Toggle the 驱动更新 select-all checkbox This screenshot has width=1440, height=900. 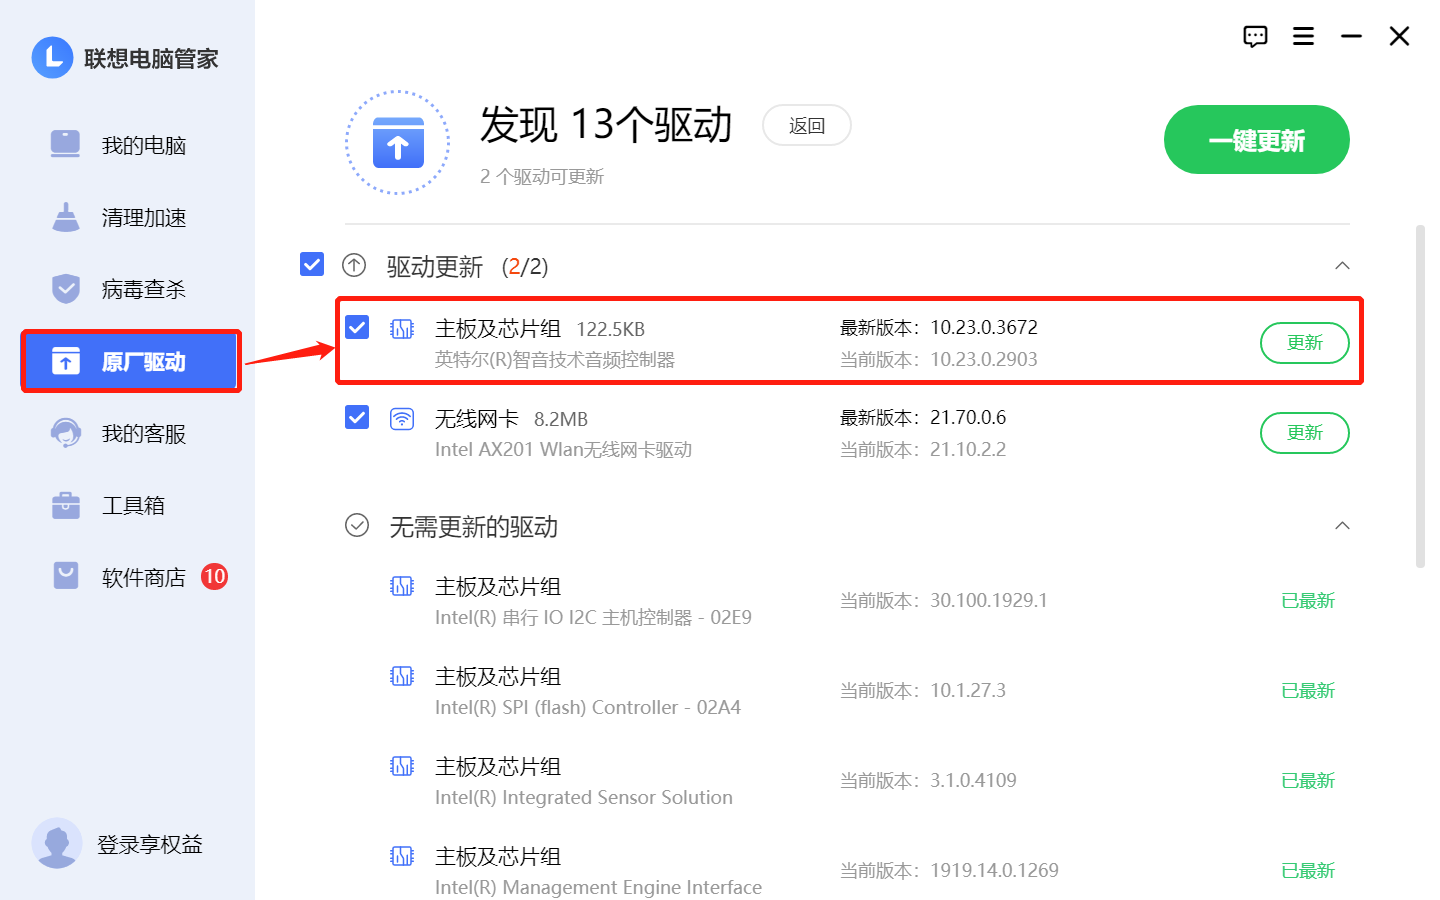coord(312,264)
